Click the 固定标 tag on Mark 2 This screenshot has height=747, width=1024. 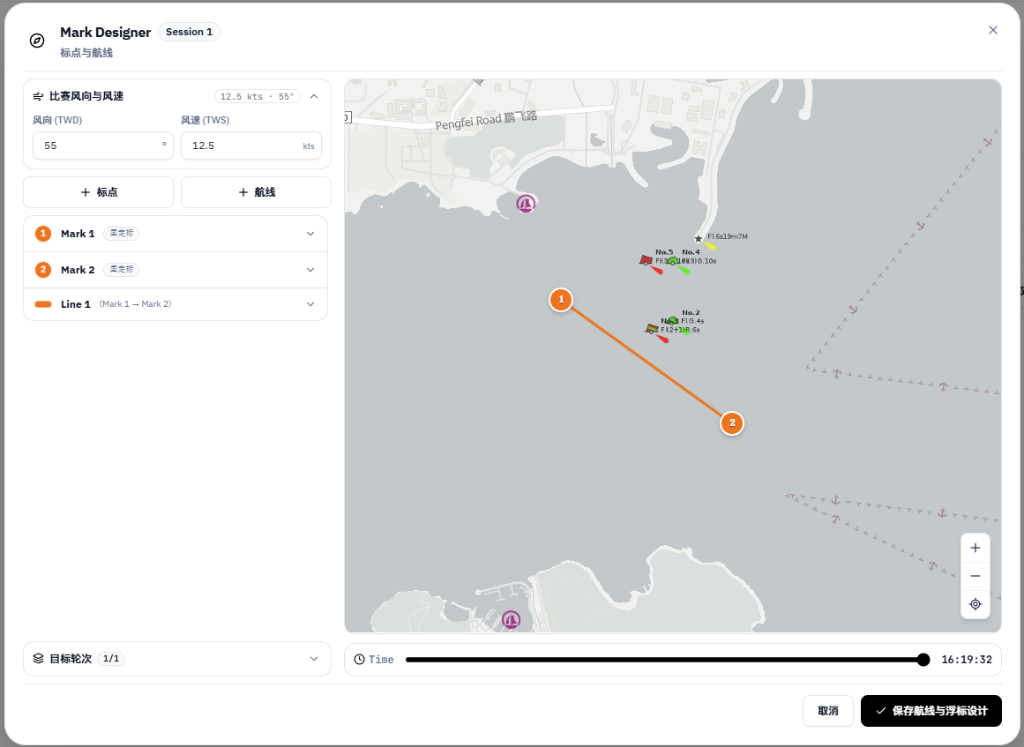[121, 269]
